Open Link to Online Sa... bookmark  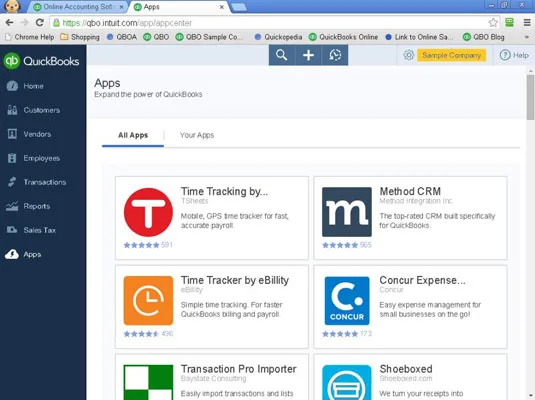tap(419, 37)
